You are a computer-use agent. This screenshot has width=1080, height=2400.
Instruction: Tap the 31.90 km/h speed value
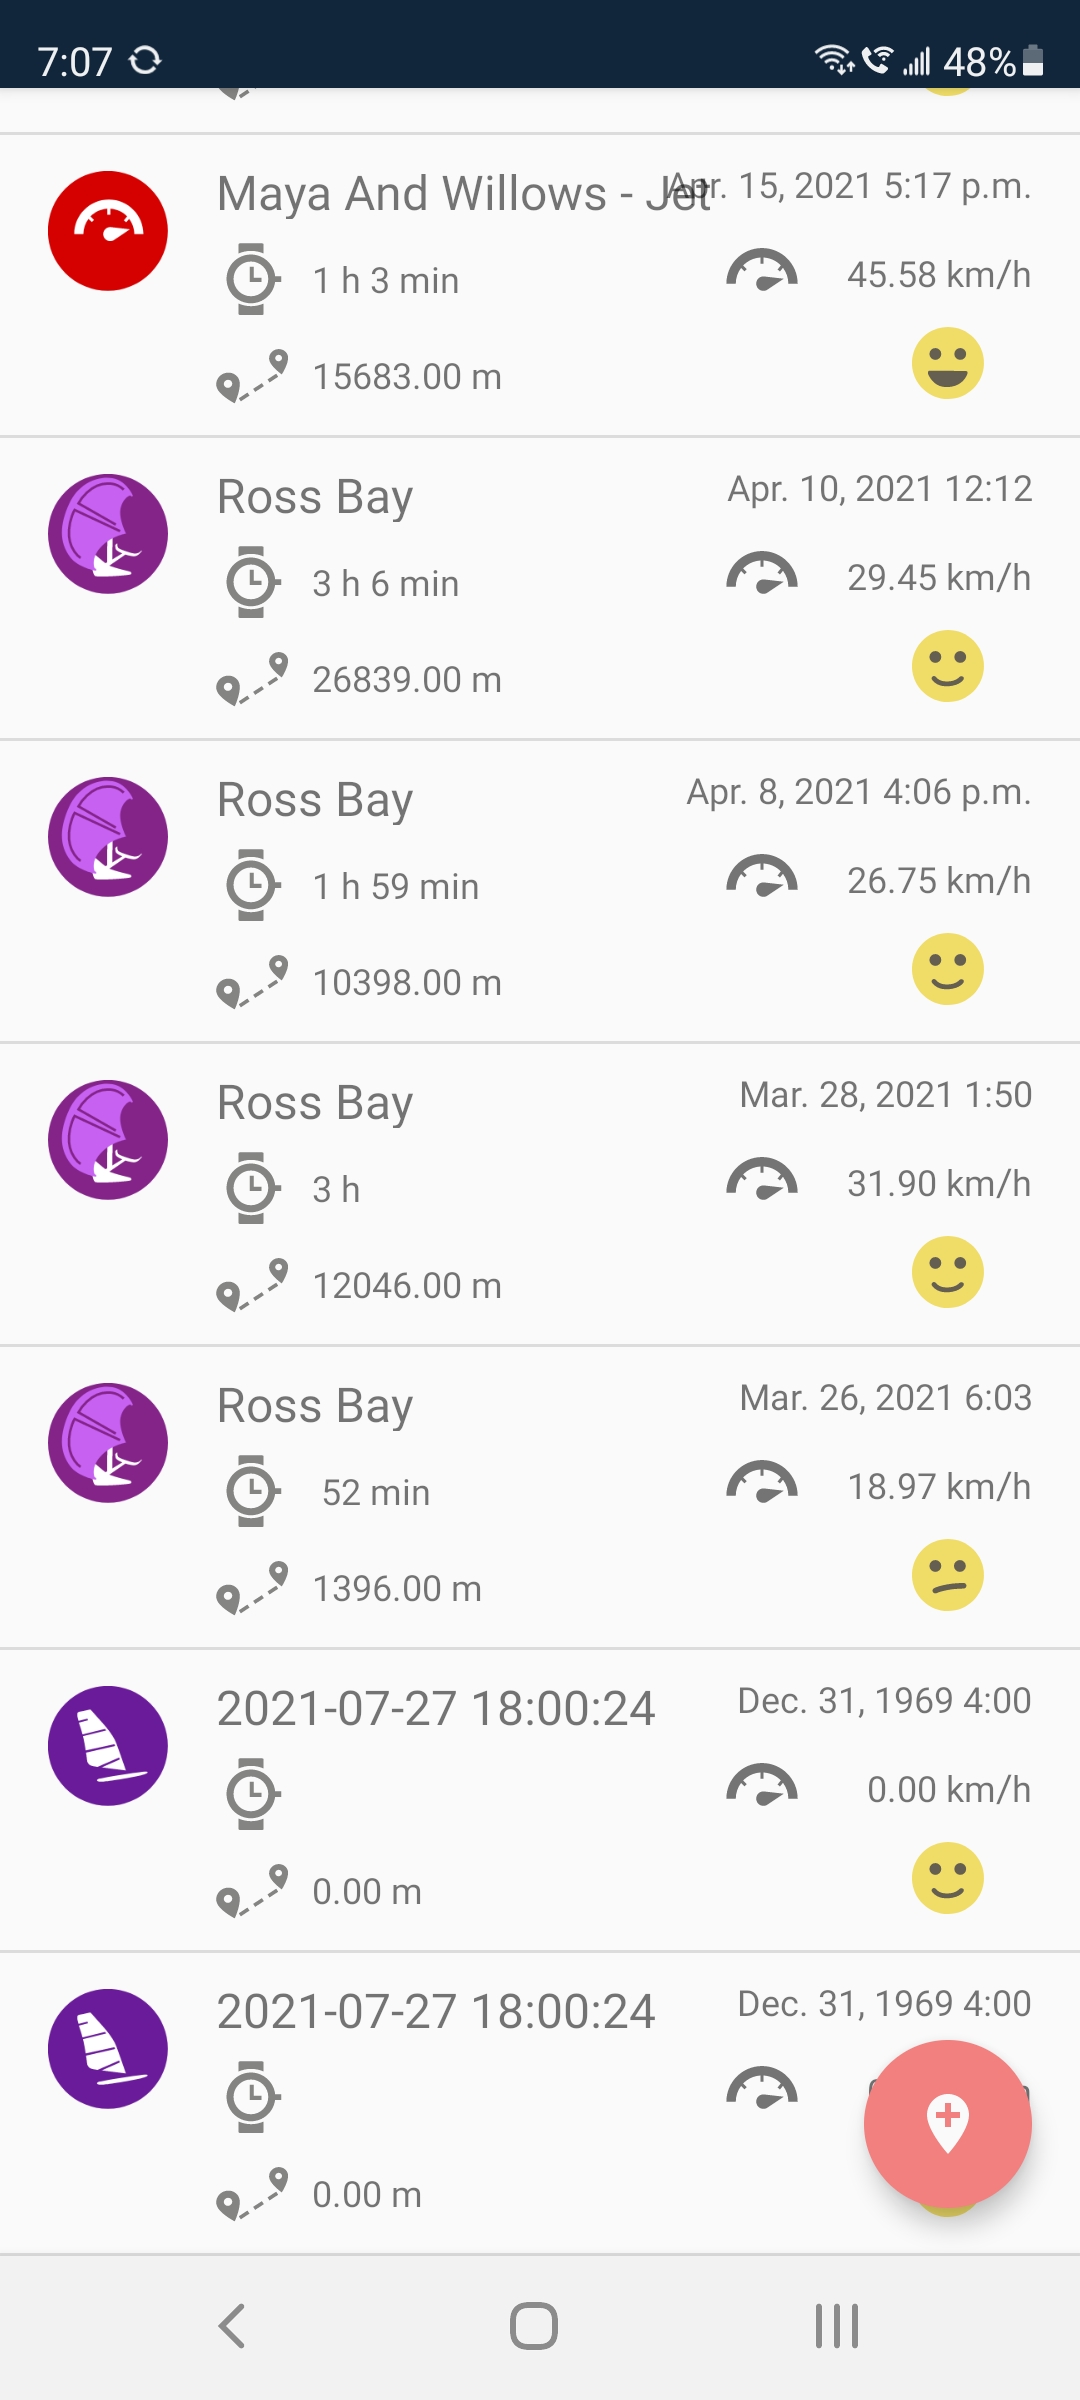pyautogui.click(x=938, y=1184)
